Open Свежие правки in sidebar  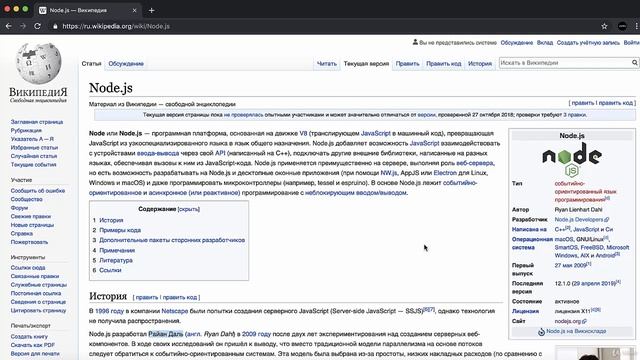(31, 217)
